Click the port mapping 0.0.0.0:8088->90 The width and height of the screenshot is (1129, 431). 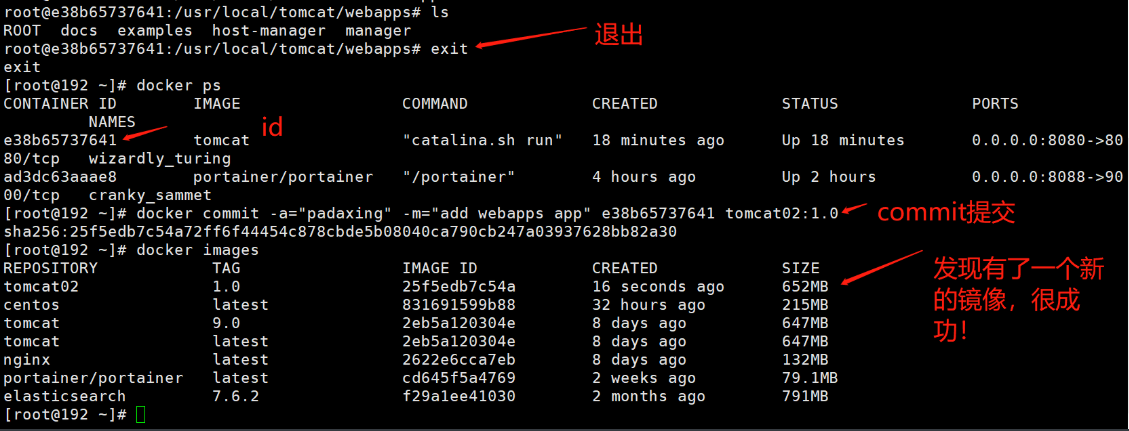(1048, 177)
